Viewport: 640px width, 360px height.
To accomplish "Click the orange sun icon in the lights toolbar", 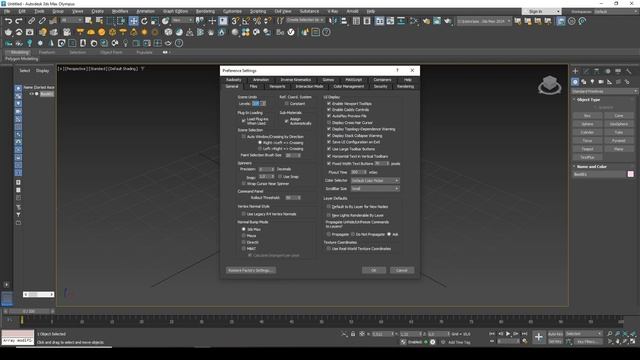I will 144,32.
